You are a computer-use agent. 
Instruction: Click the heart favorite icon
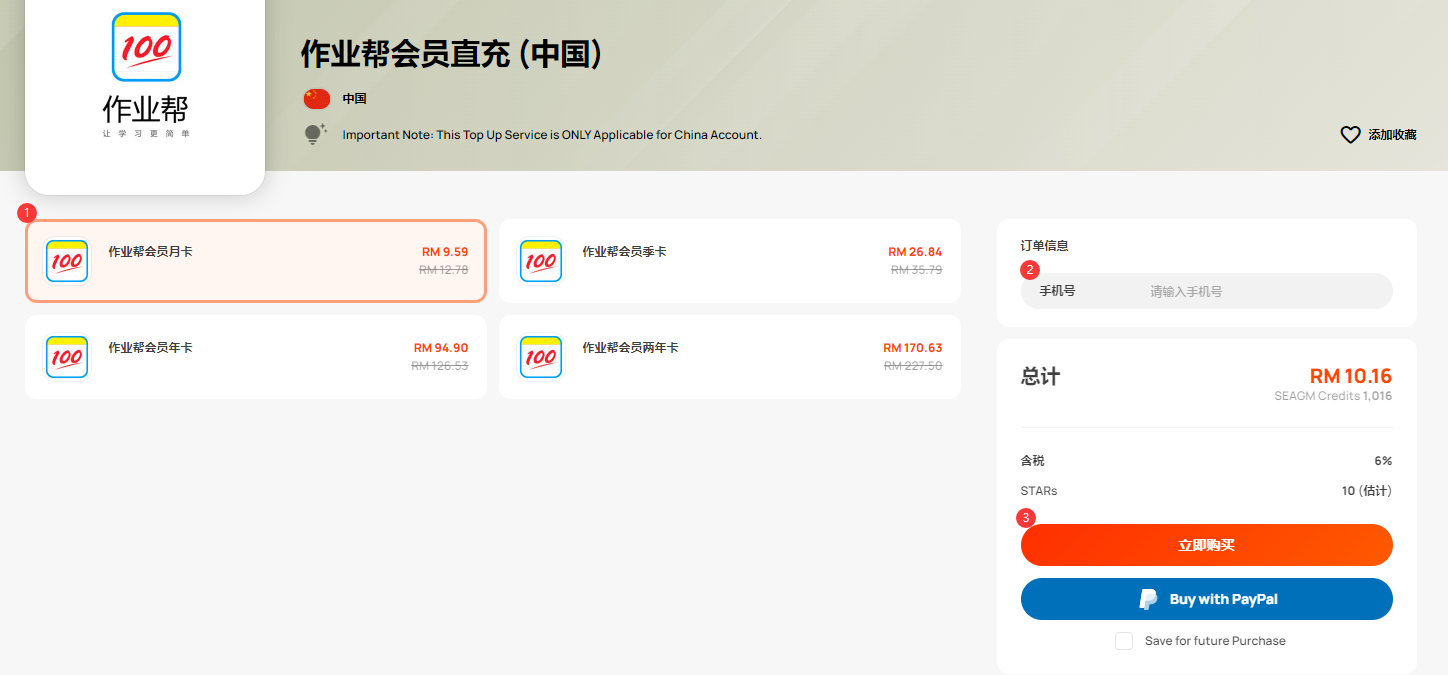click(x=1351, y=134)
